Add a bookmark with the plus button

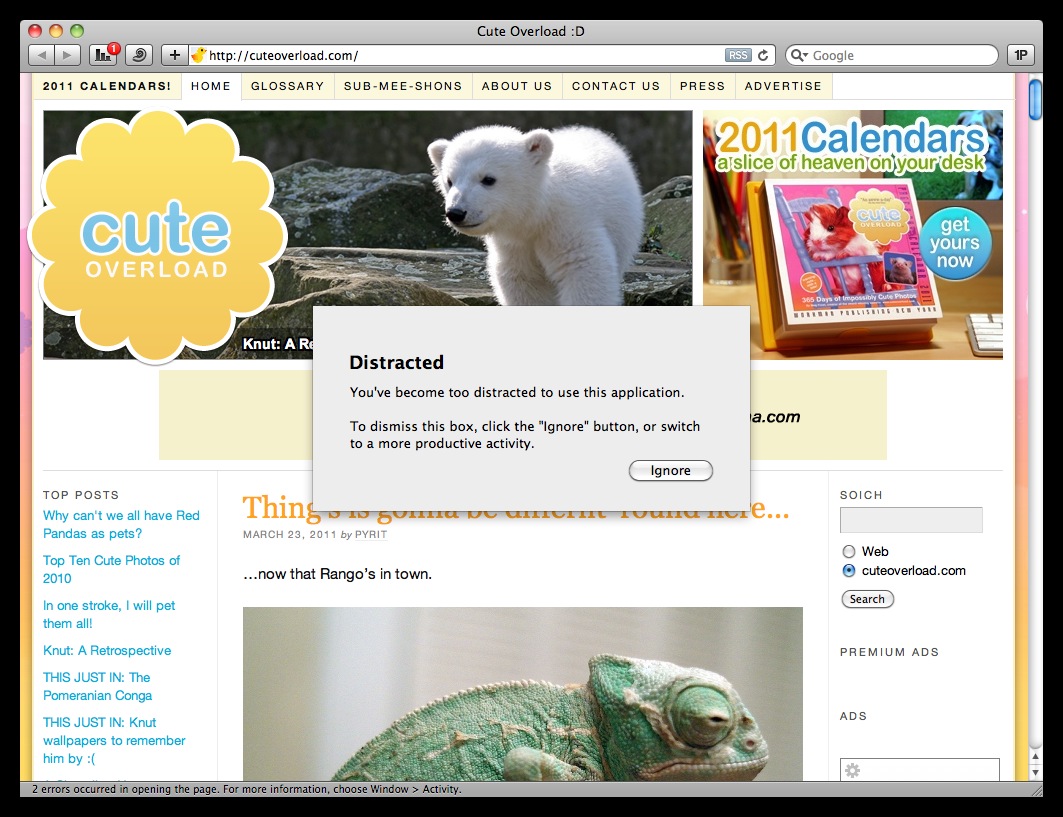(174, 55)
